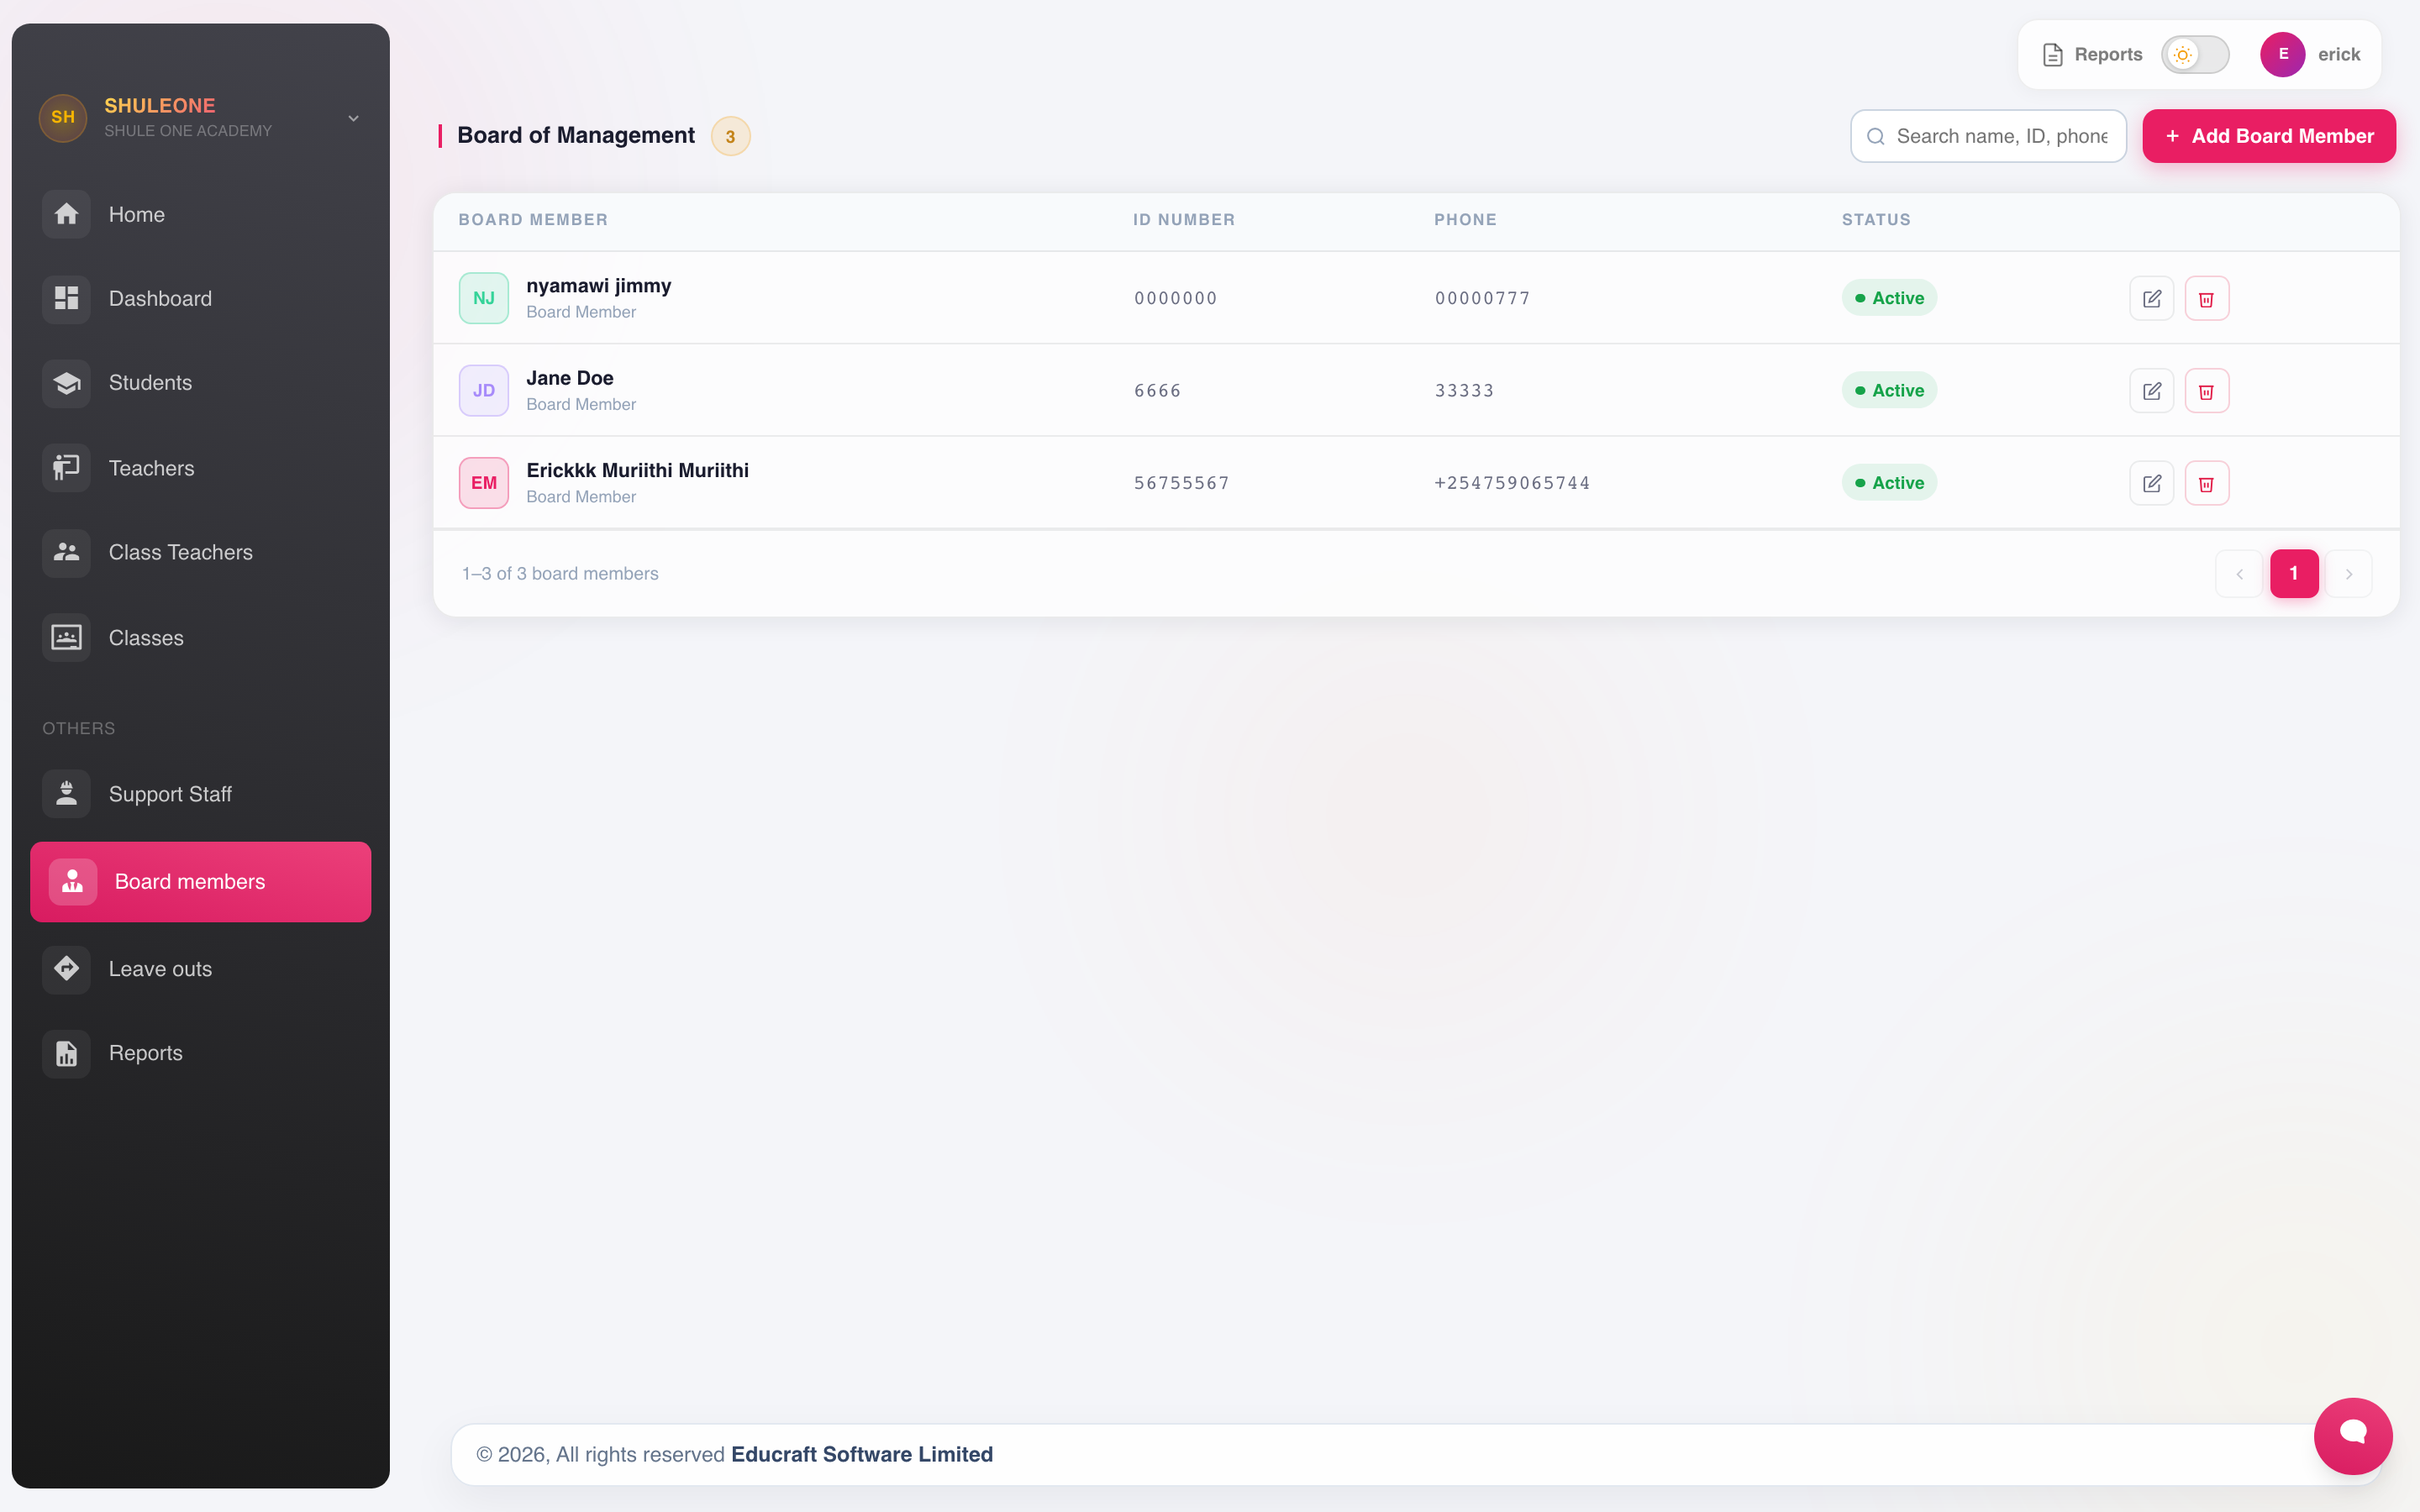Open Reports in the sidebar menu
Screen dimensions: 2420x1512
(201, 1053)
